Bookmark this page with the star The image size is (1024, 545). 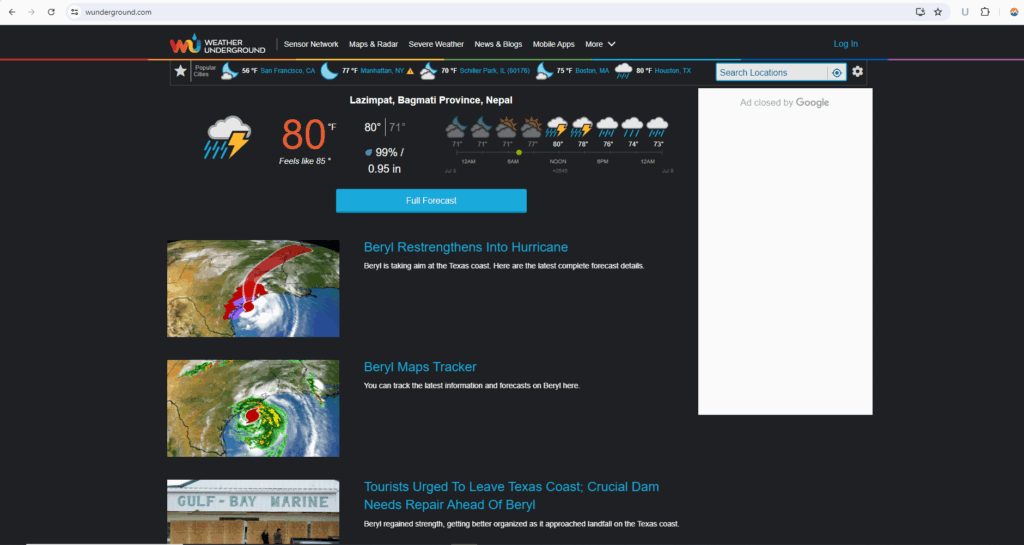point(938,12)
